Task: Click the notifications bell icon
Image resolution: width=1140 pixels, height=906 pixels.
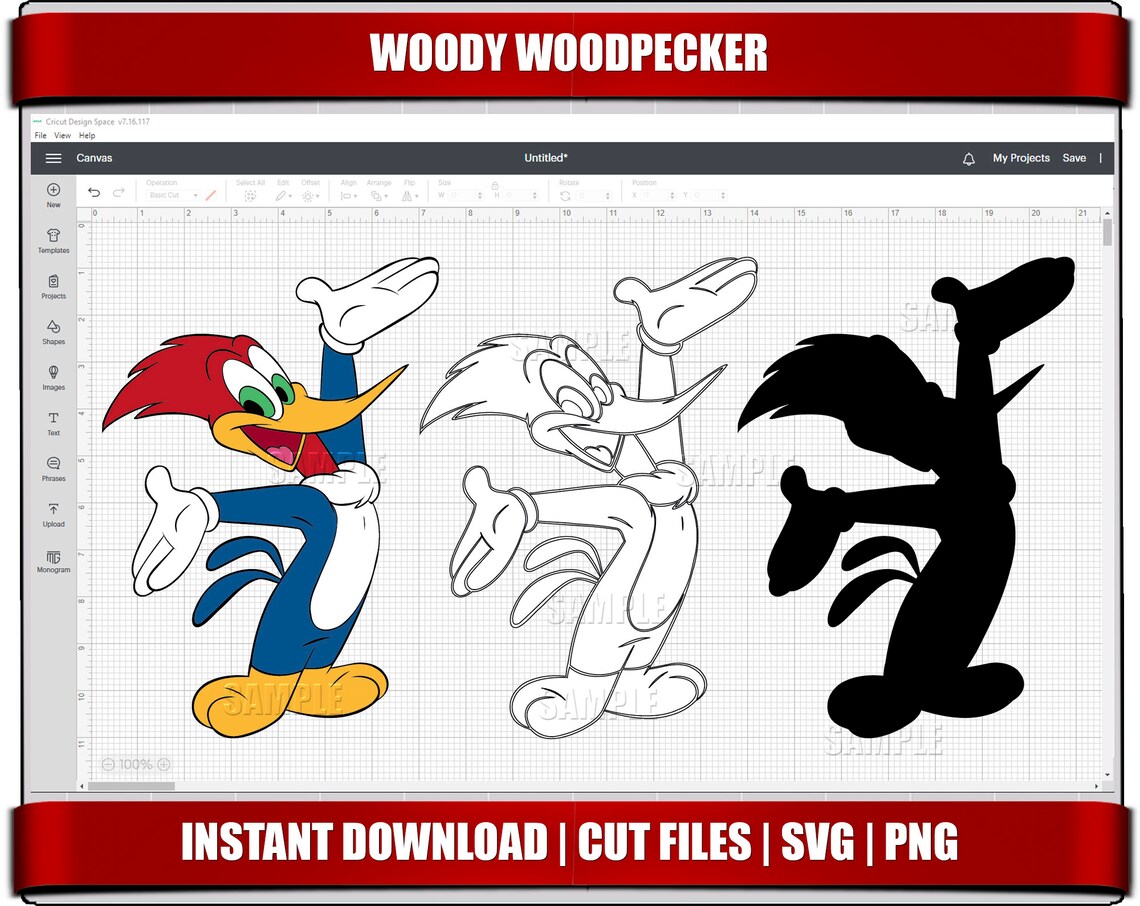Action: pos(968,158)
